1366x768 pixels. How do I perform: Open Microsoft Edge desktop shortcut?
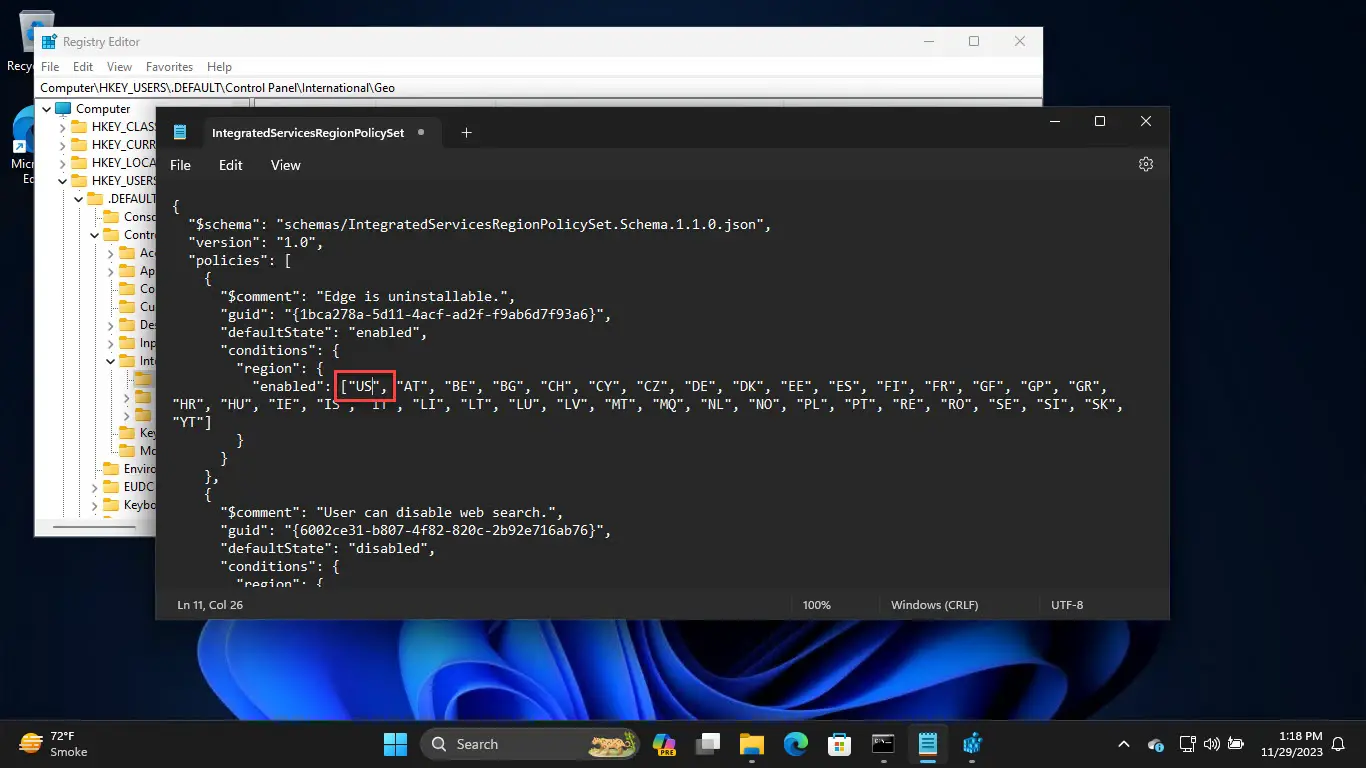click(x=24, y=145)
